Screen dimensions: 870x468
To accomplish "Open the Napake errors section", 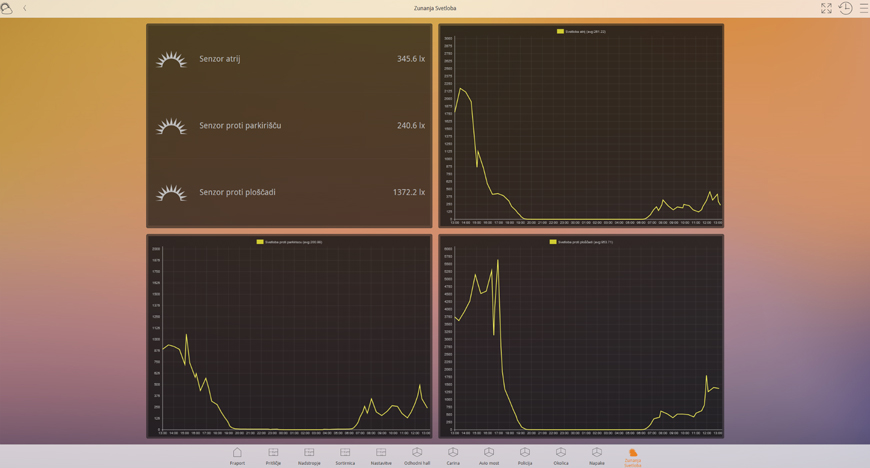I will coord(597,455).
